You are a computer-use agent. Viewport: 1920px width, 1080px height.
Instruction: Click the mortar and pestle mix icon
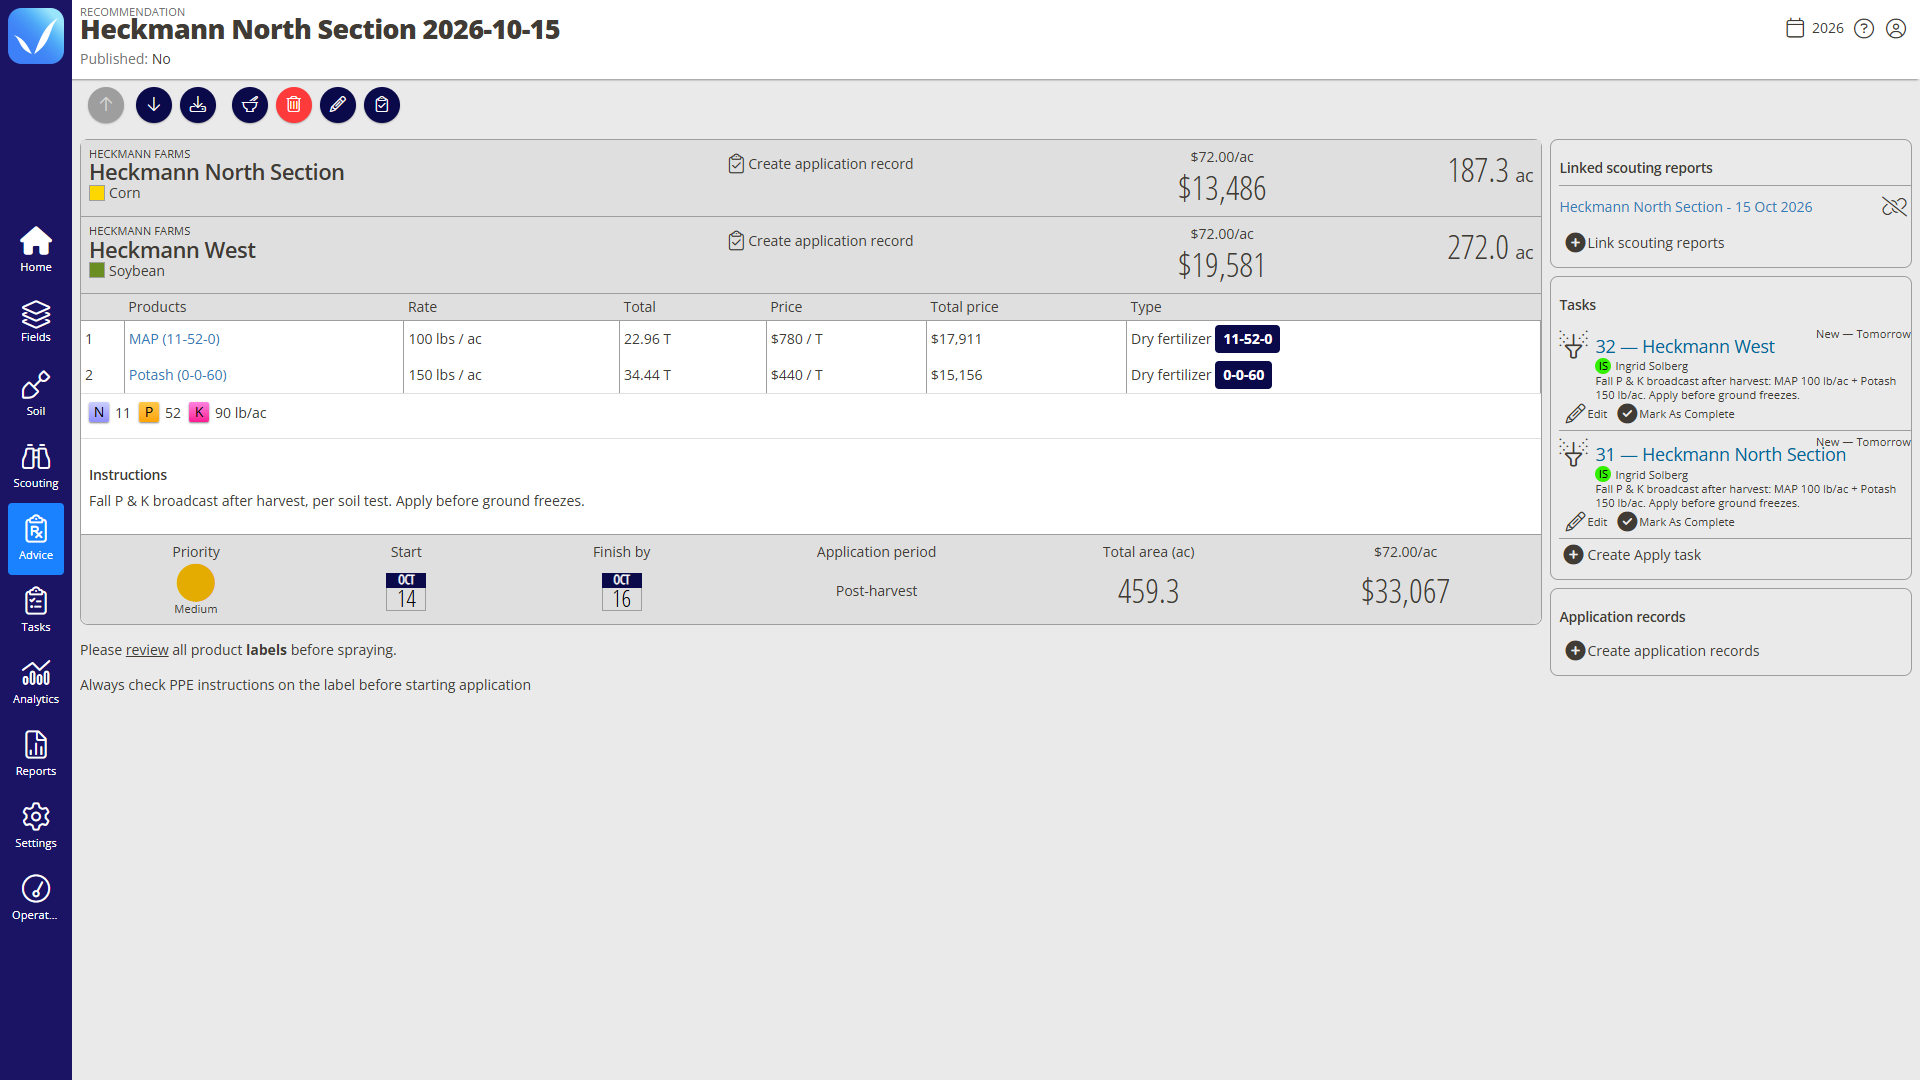tap(250, 105)
